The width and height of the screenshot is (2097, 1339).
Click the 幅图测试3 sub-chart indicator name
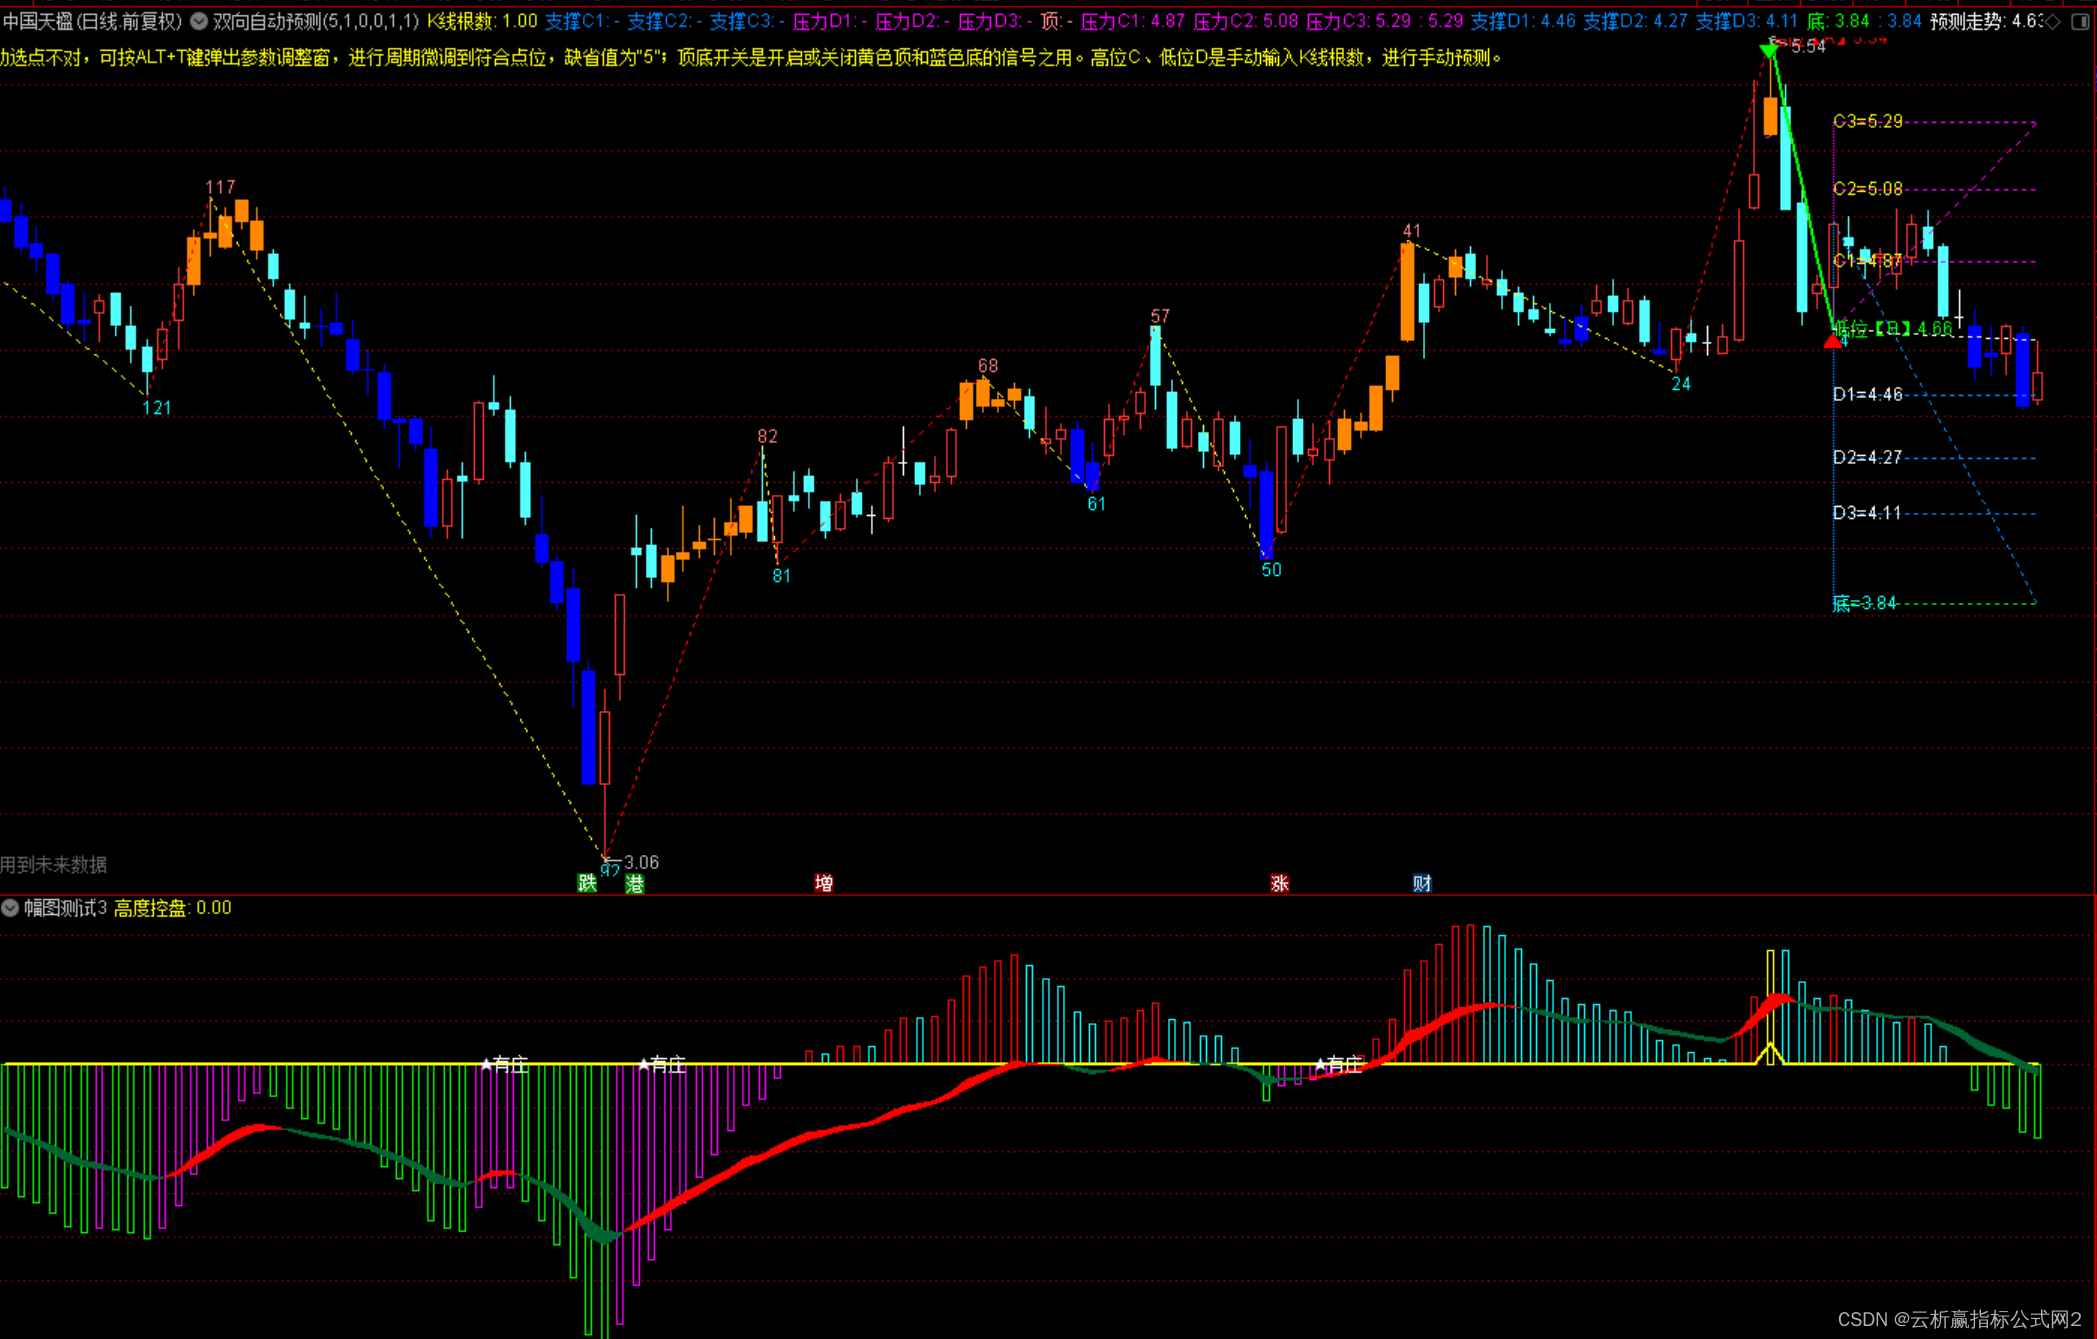tap(65, 908)
